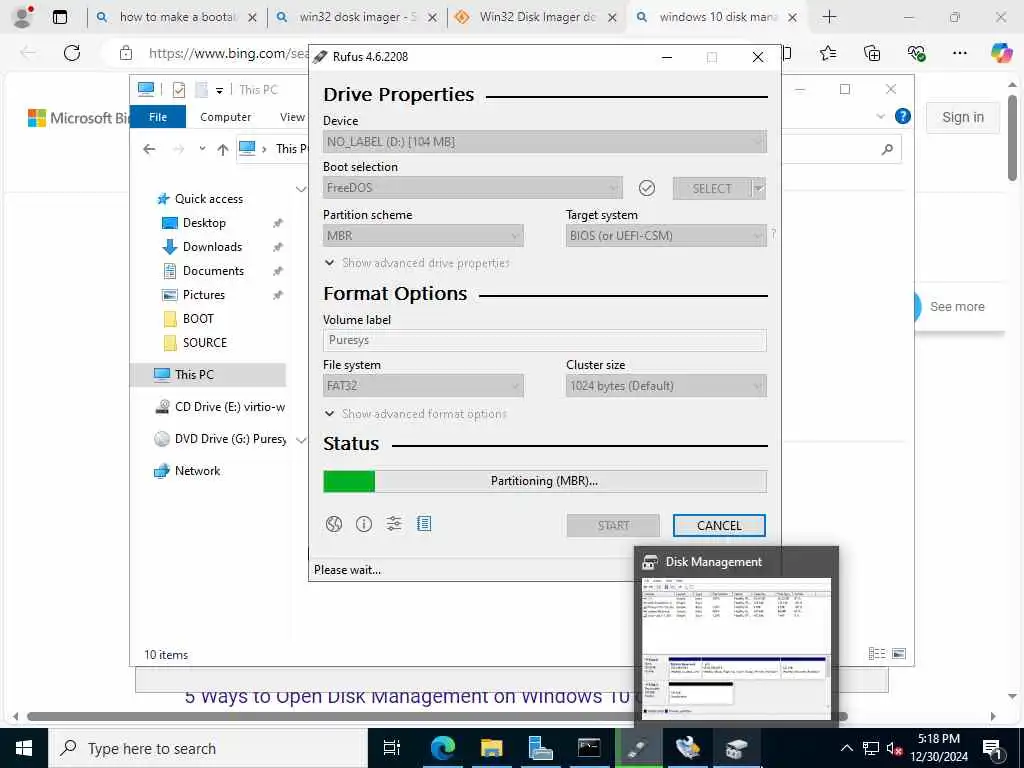This screenshot has height=768, width=1024.
Task: Switch File Explorer to details view icon
Action: pyautogui.click(x=877, y=653)
